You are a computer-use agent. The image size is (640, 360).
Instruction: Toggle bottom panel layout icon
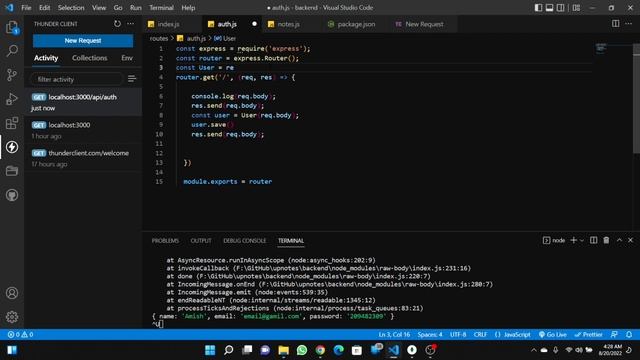coord(549,8)
